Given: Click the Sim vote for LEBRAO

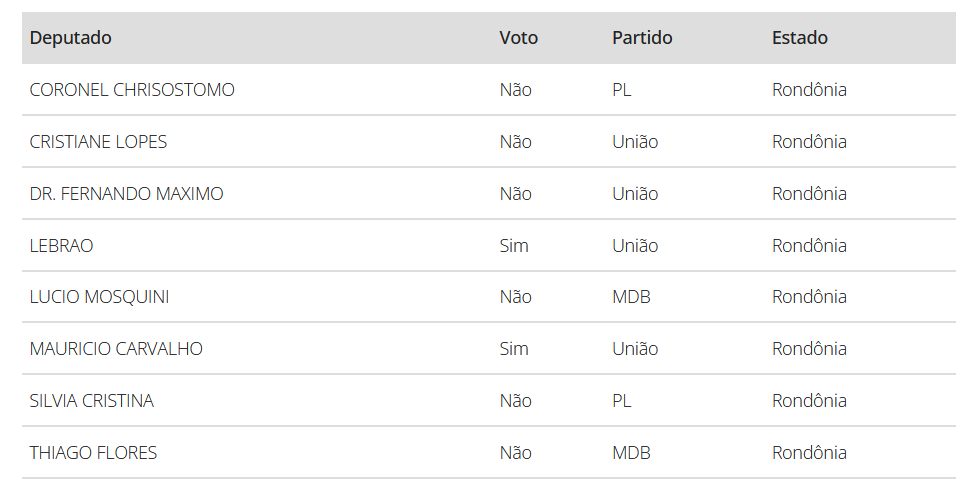Looking at the screenshot, I should [x=514, y=246].
